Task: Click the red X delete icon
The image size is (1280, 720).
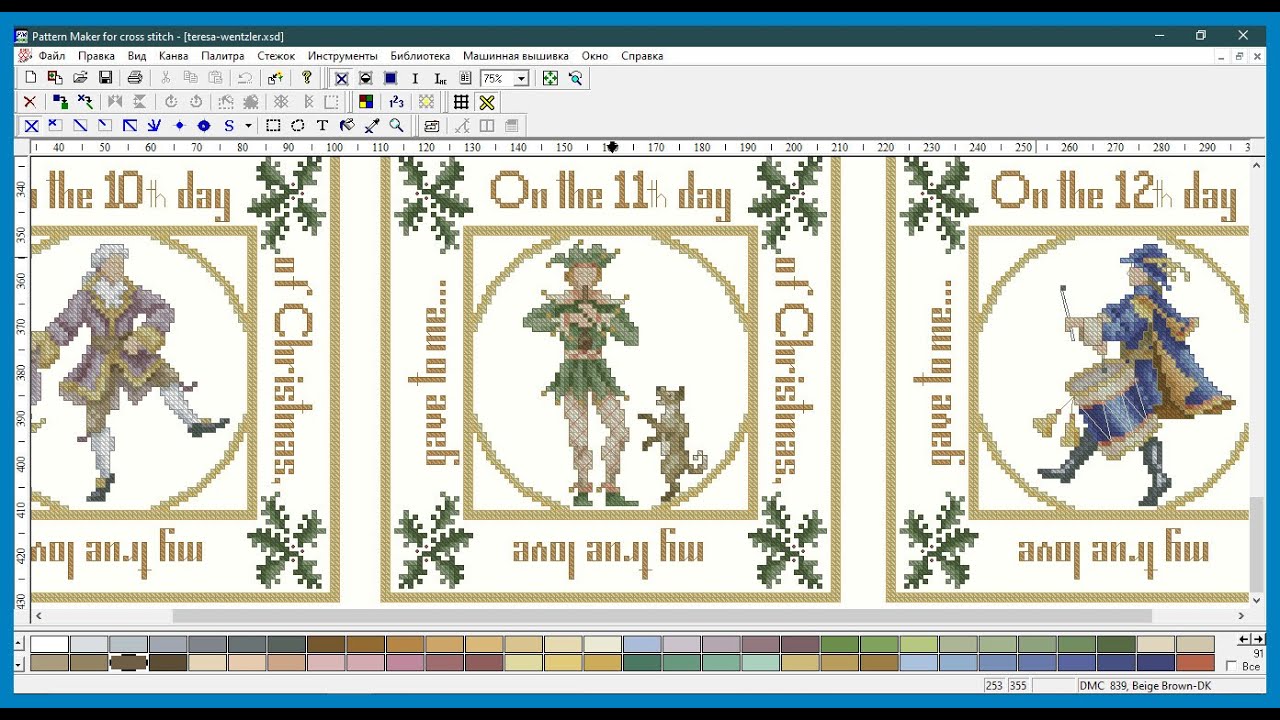Action: (x=30, y=102)
